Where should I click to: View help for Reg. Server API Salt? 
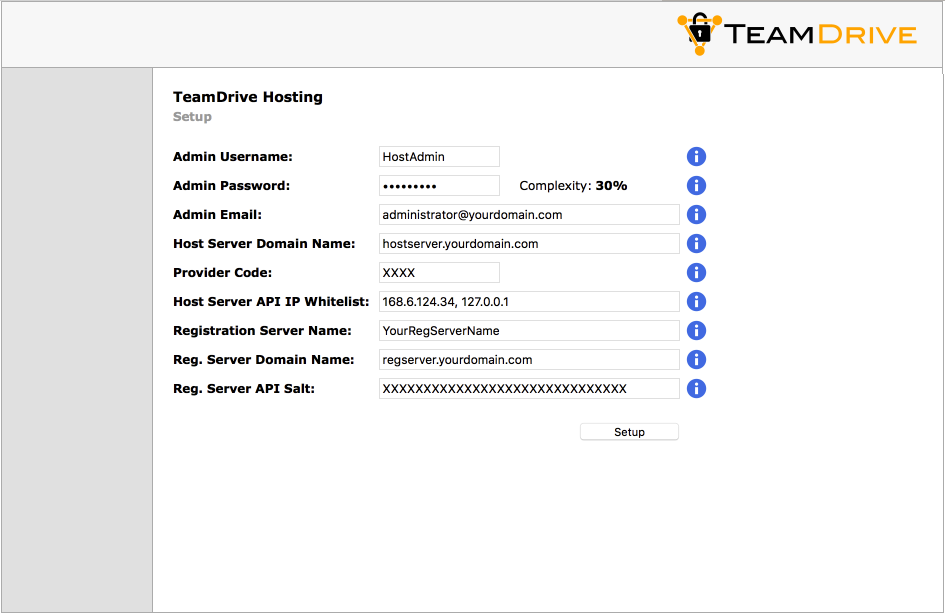point(696,388)
